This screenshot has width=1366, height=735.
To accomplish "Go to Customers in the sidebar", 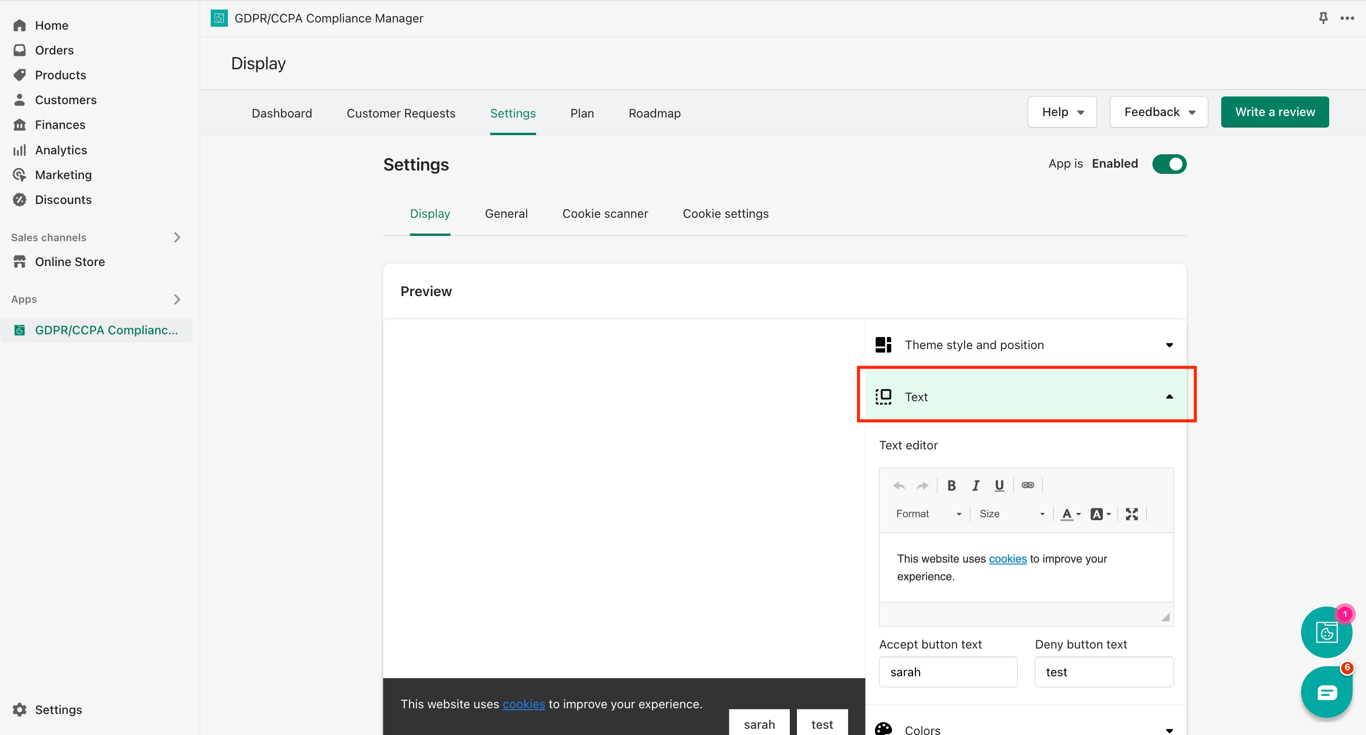I will (x=66, y=100).
